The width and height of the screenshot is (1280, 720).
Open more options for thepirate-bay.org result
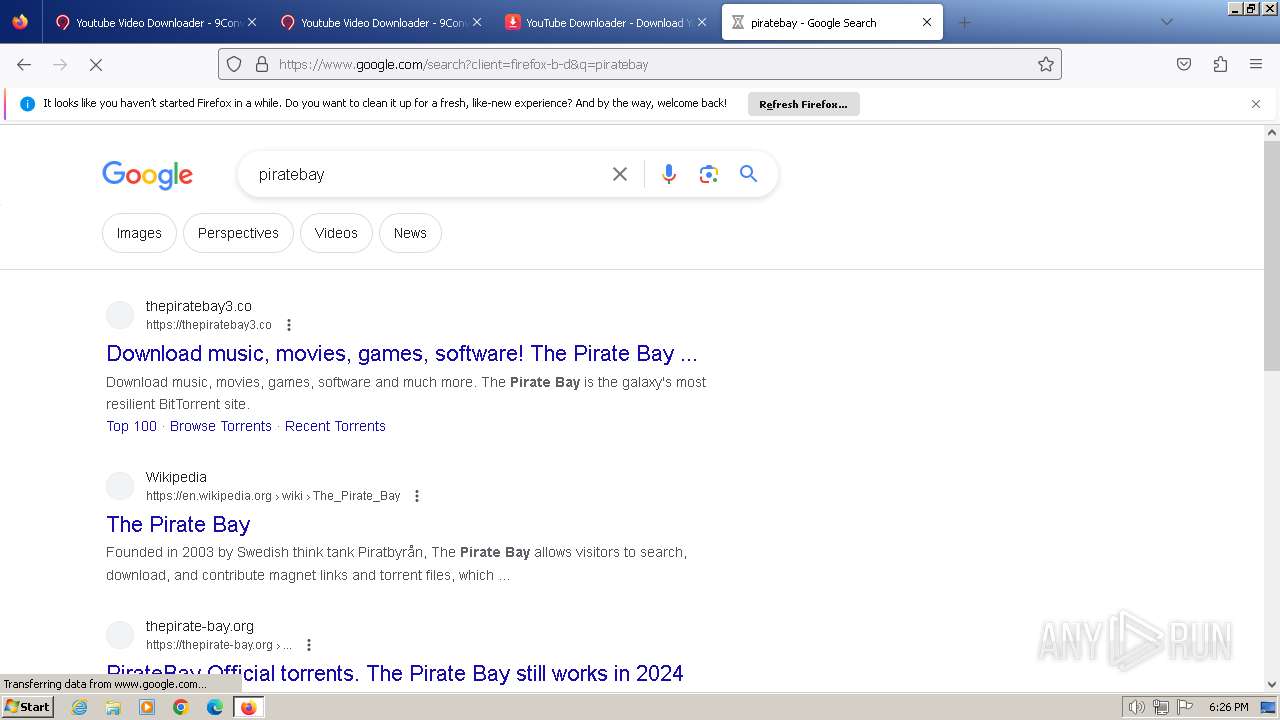(x=309, y=645)
